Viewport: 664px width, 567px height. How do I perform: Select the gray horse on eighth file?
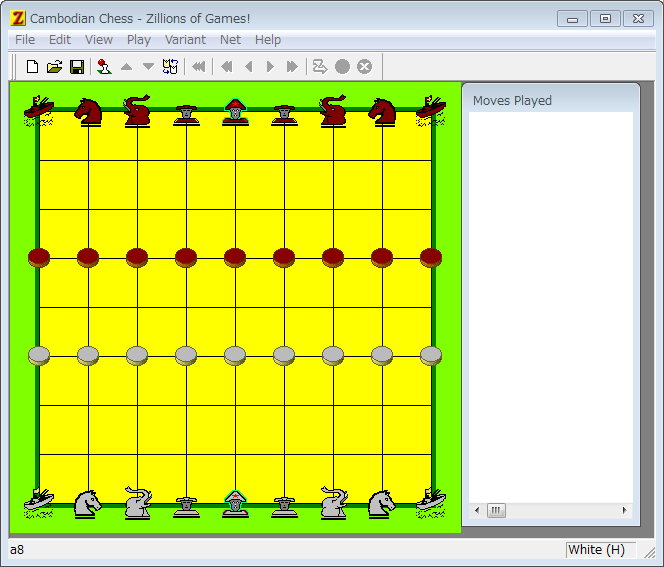pyautogui.click(x=382, y=504)
